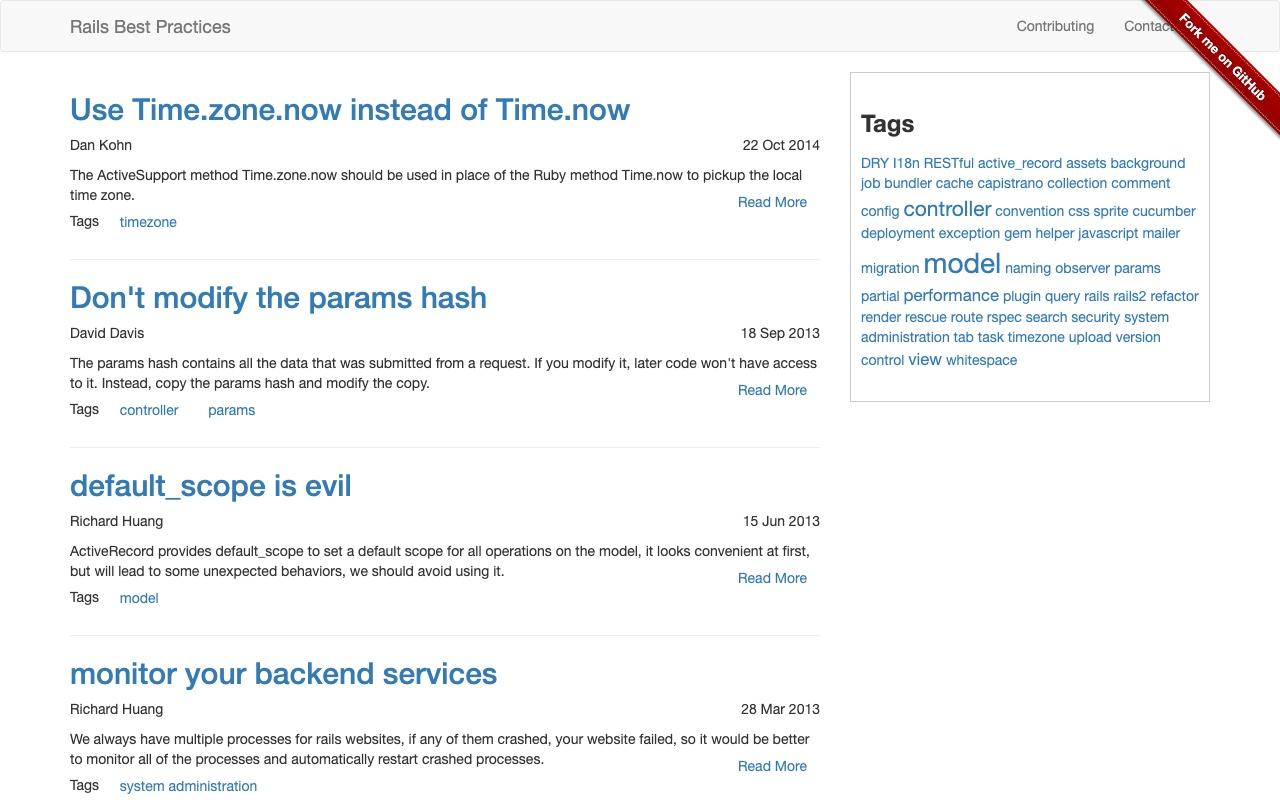
Task: Open article 'Don't modify the params hash'
Action: click(x=278, y=297)
